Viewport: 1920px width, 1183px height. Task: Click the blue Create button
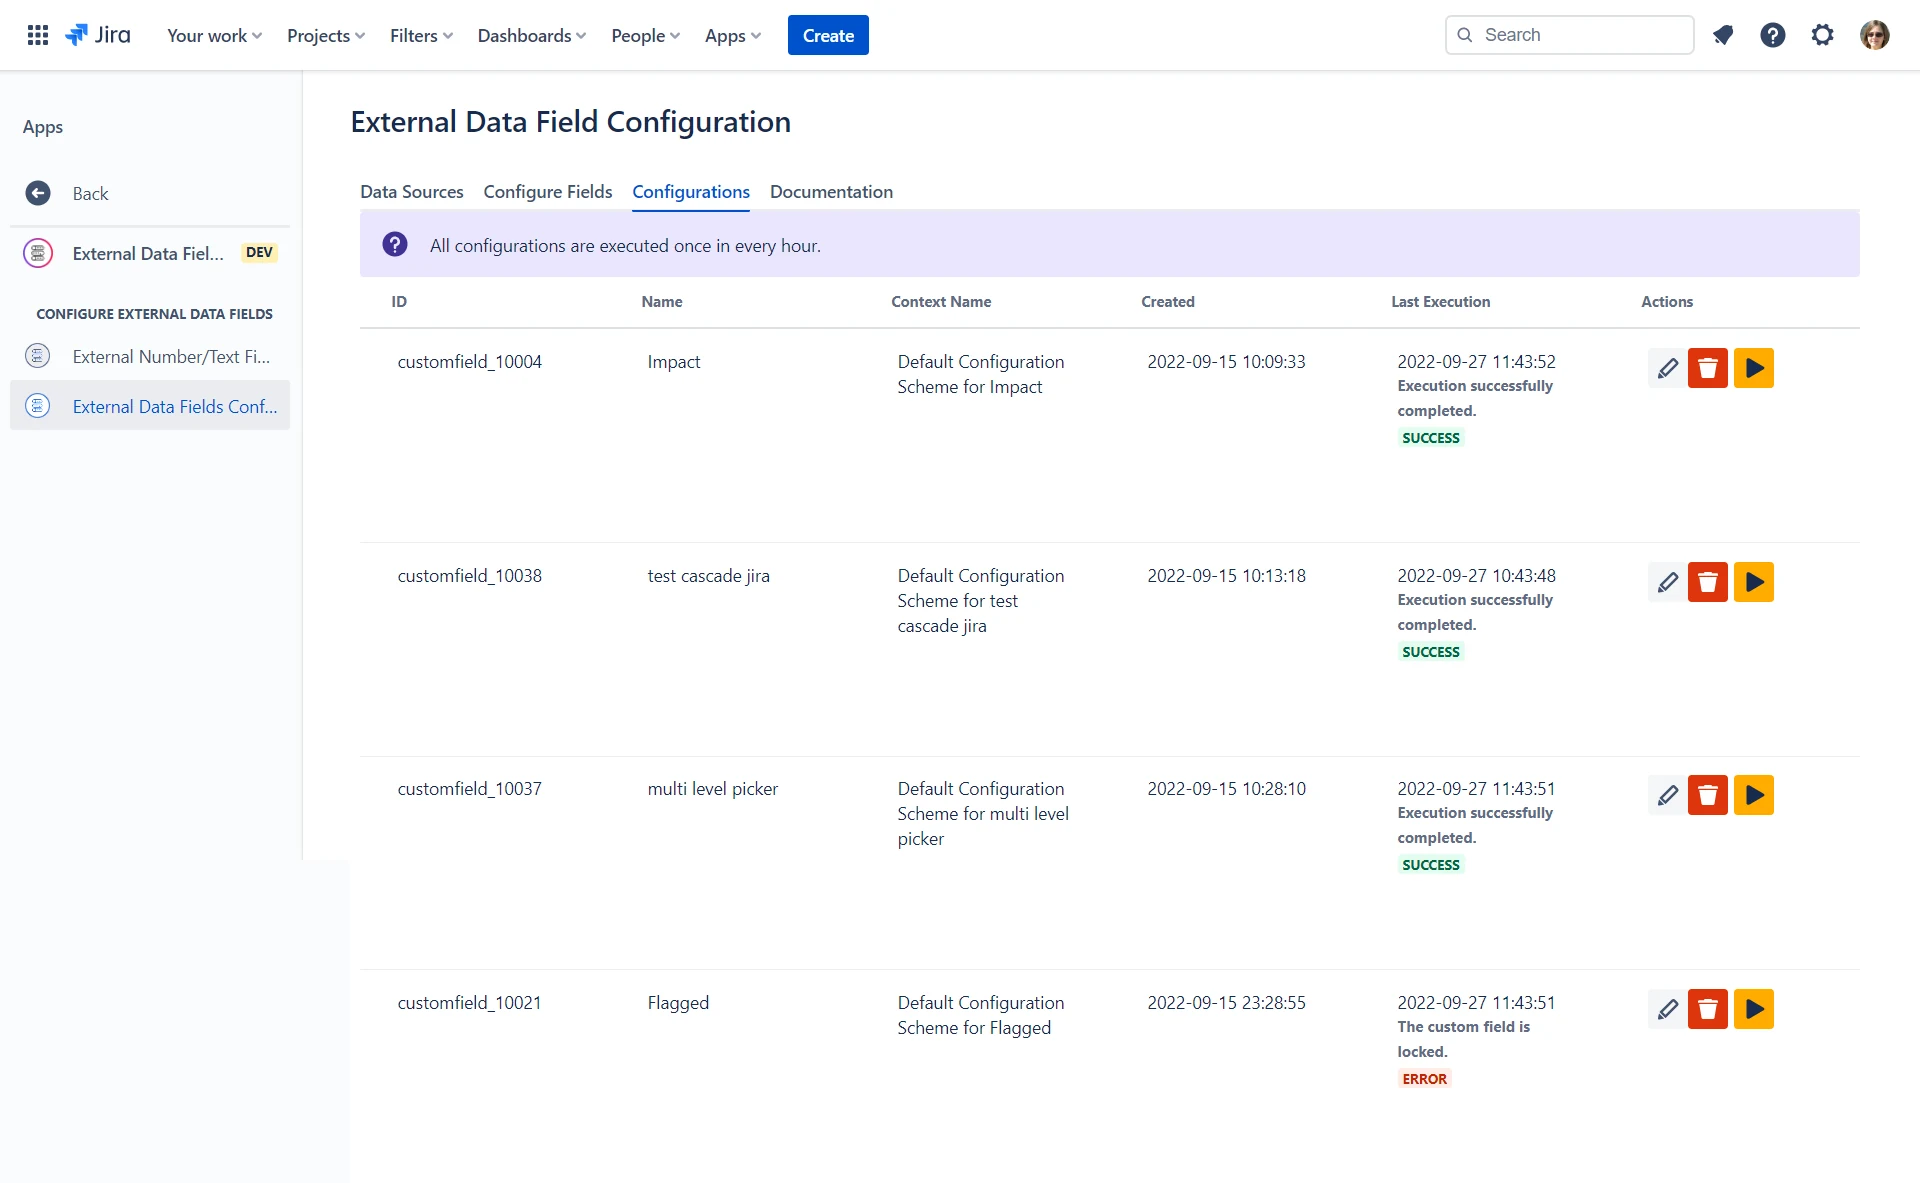pos(828,35)
